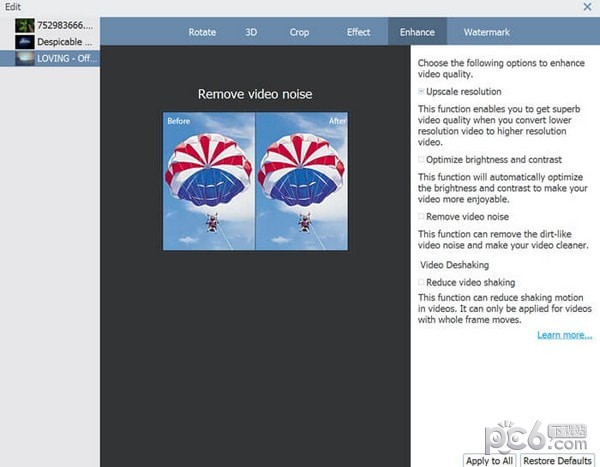Select the Effect tab
Image resolution: width=600 pixels, height=467 pixels.
click(x=358, y=32)
